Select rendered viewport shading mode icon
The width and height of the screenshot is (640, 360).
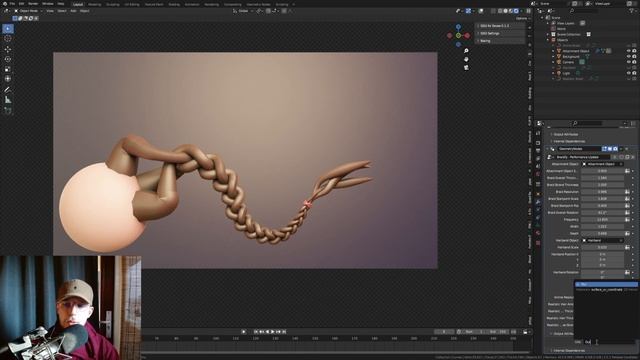(x=516, y=11)
